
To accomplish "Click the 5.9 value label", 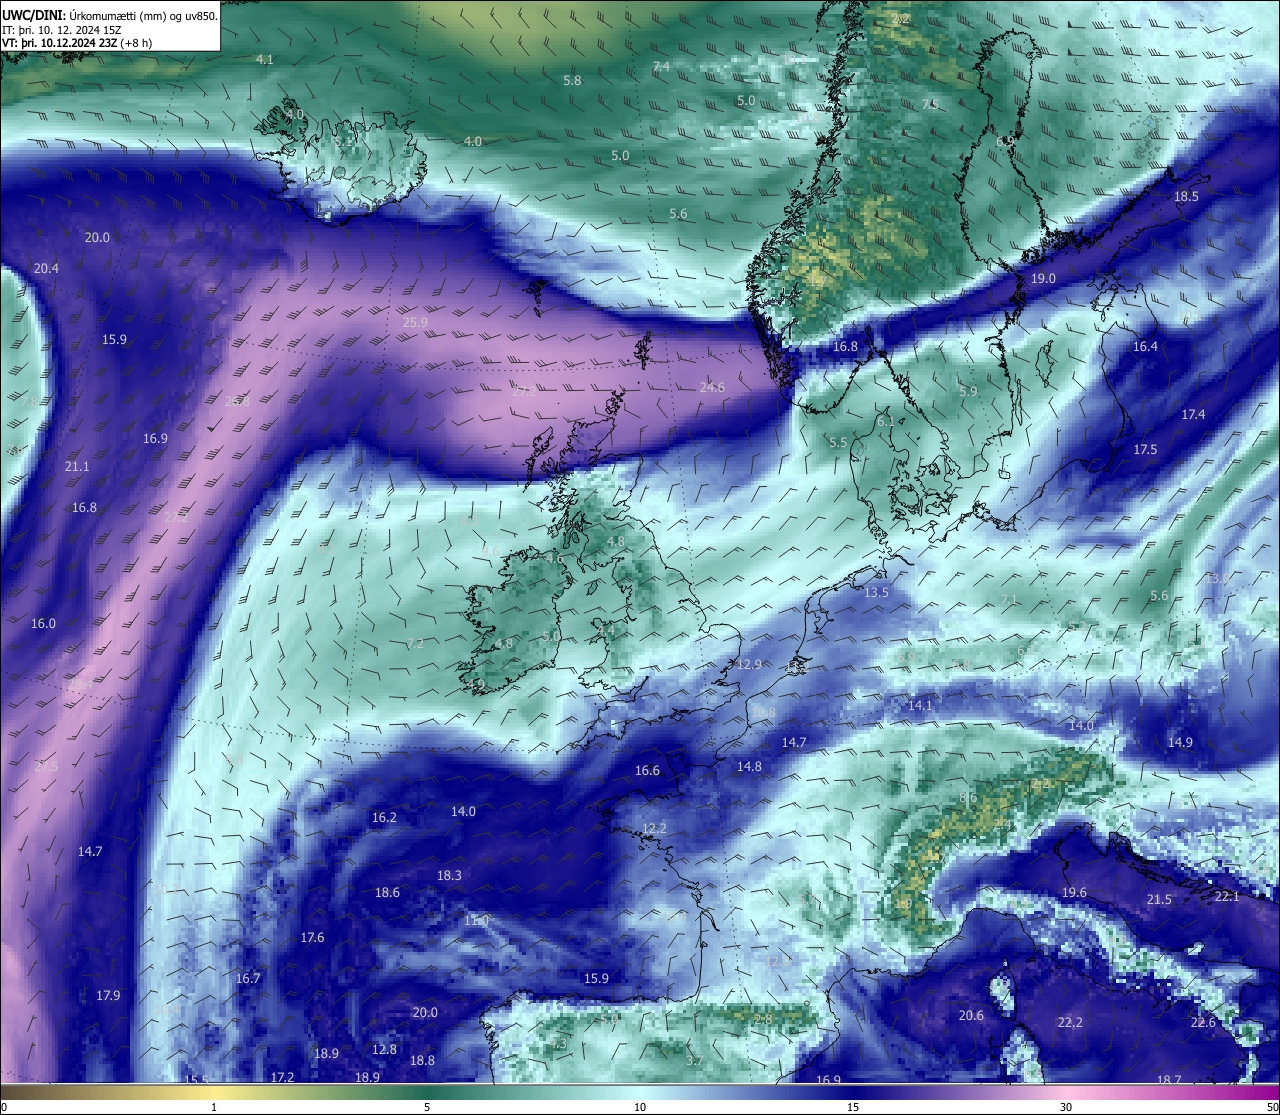I will click(x=967, y=391).
